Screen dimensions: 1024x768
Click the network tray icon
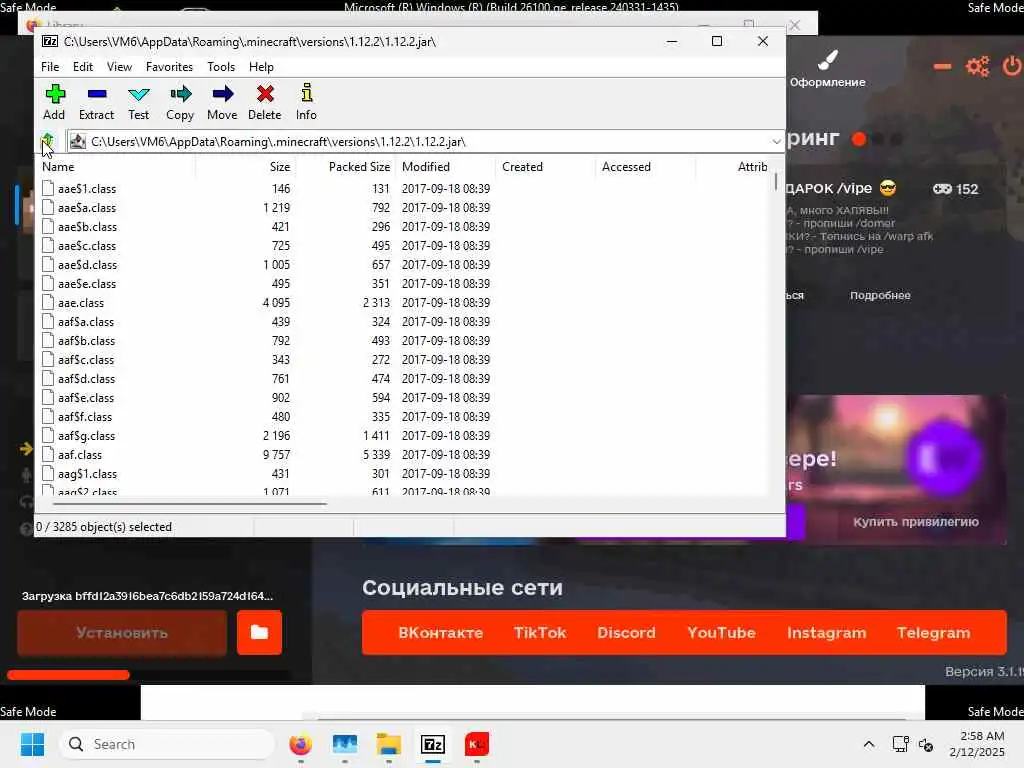(x=901, y=744)
